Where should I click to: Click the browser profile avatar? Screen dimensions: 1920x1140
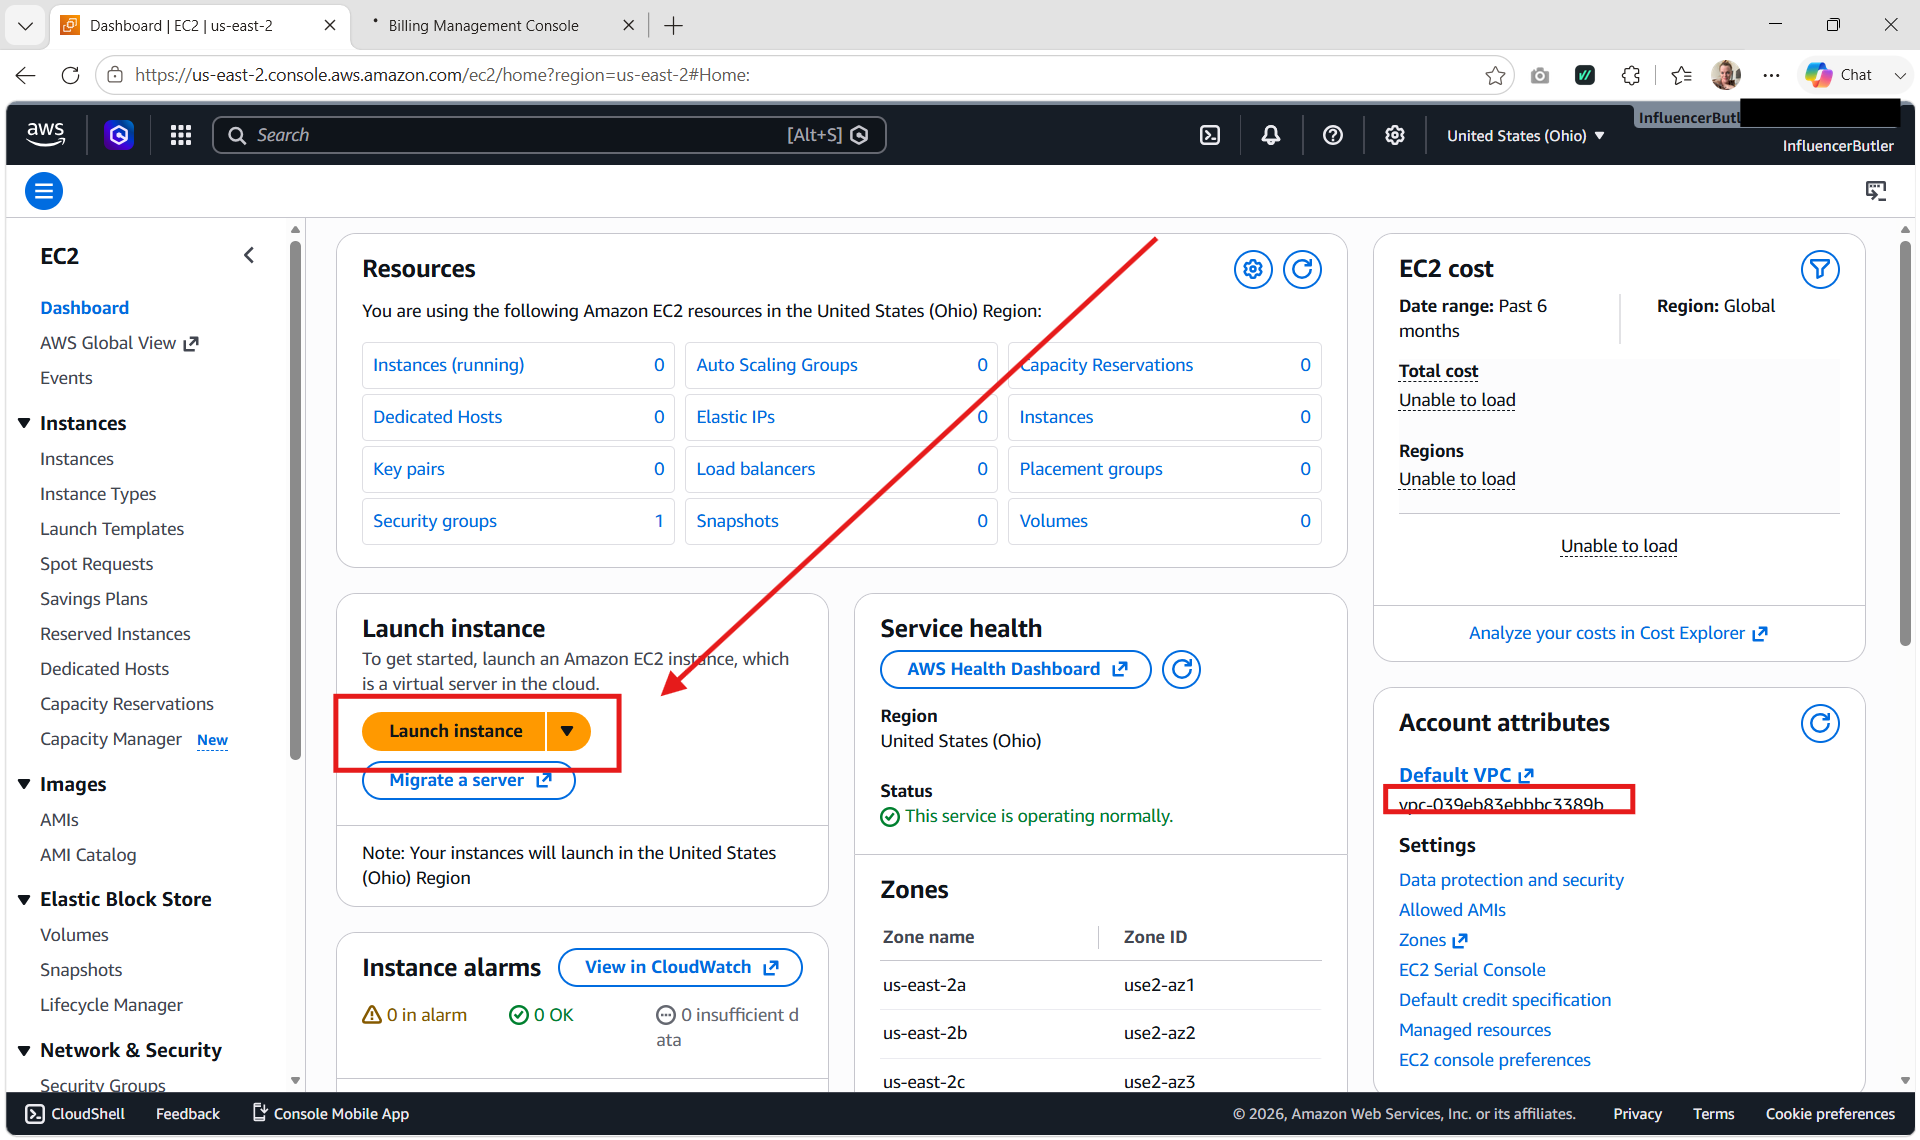1726,75
